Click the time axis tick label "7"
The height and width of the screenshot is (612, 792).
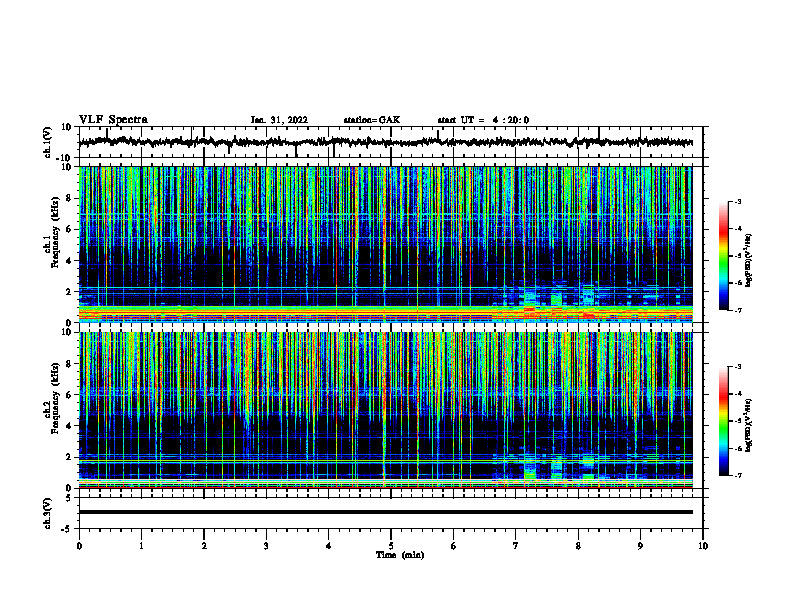pyautogui.click(x=516, y=546)
